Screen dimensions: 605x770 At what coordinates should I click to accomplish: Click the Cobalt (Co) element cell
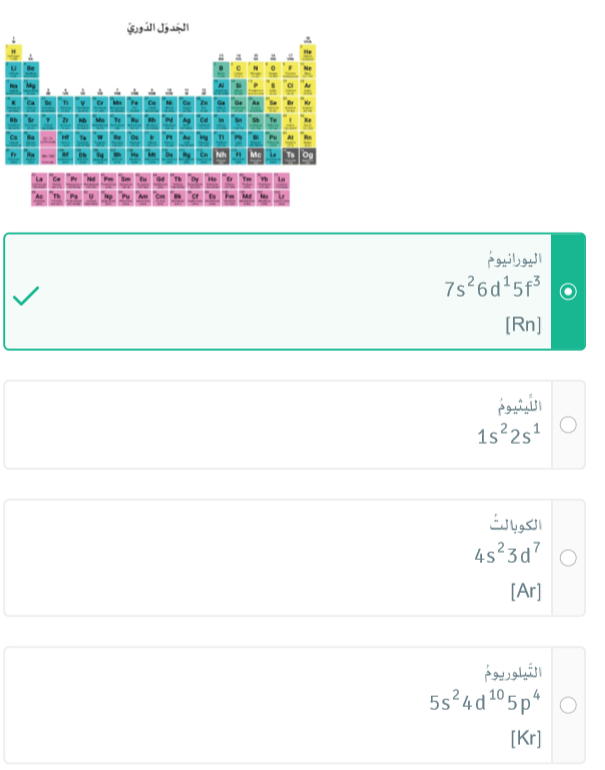pyautogui.click(x=152, y=103)
